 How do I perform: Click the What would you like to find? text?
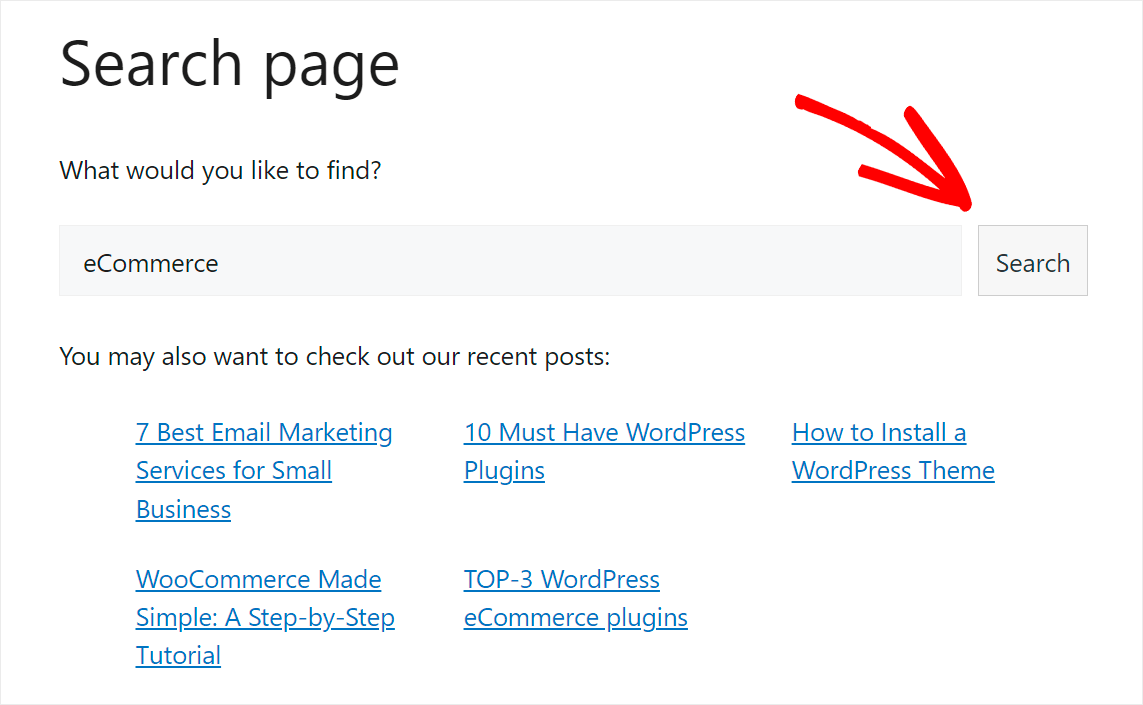click(x=220, y=171)
